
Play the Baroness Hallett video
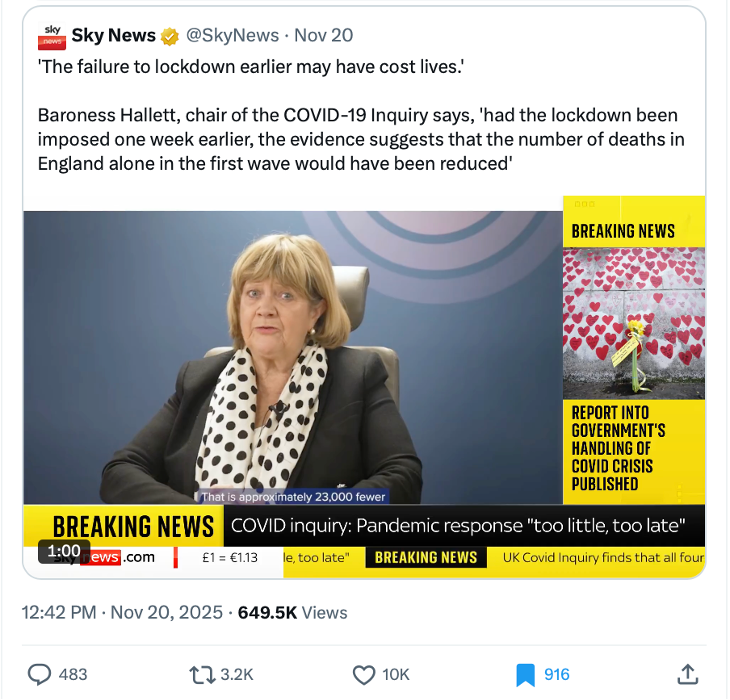[x=293, y=357]
